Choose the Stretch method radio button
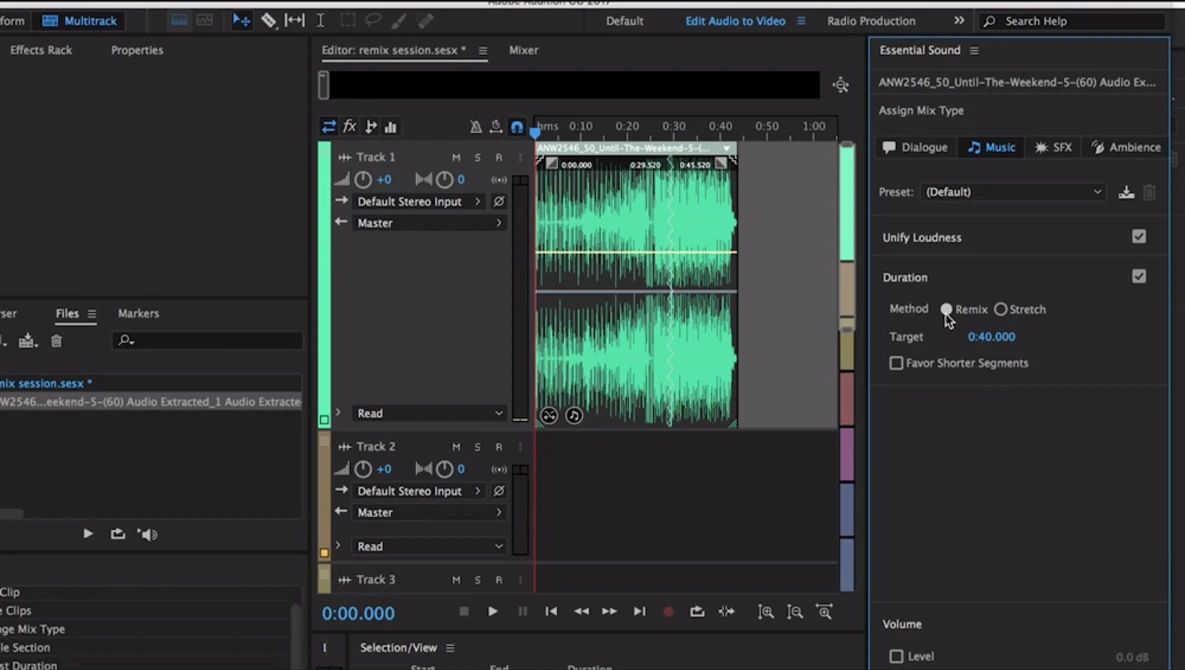Viewport: 1185px width, 670px height. pos(1001,309)
